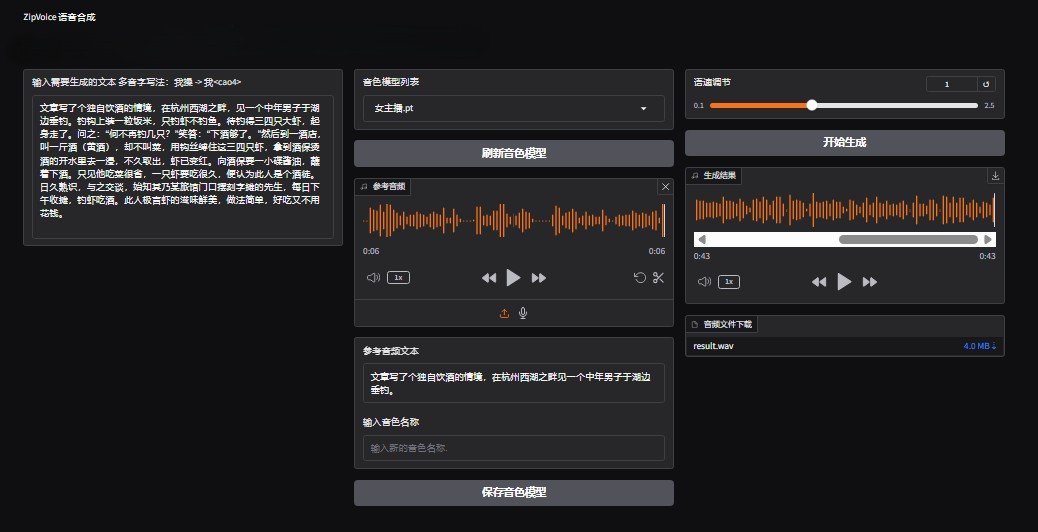This screenshot has height=532, width=1038.
Task: Click the 保存音色模型 button
Action: point(513,493)
